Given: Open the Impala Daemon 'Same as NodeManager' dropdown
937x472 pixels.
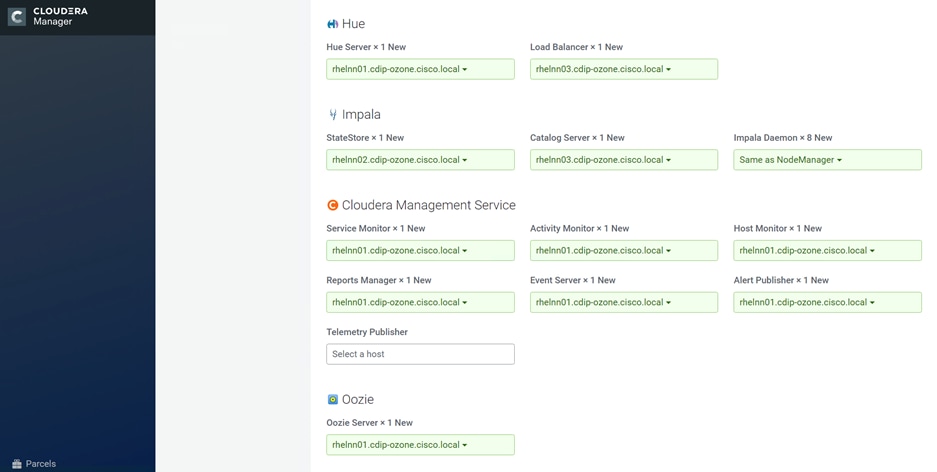Looking at the screenshot, I should click(828, 160).
